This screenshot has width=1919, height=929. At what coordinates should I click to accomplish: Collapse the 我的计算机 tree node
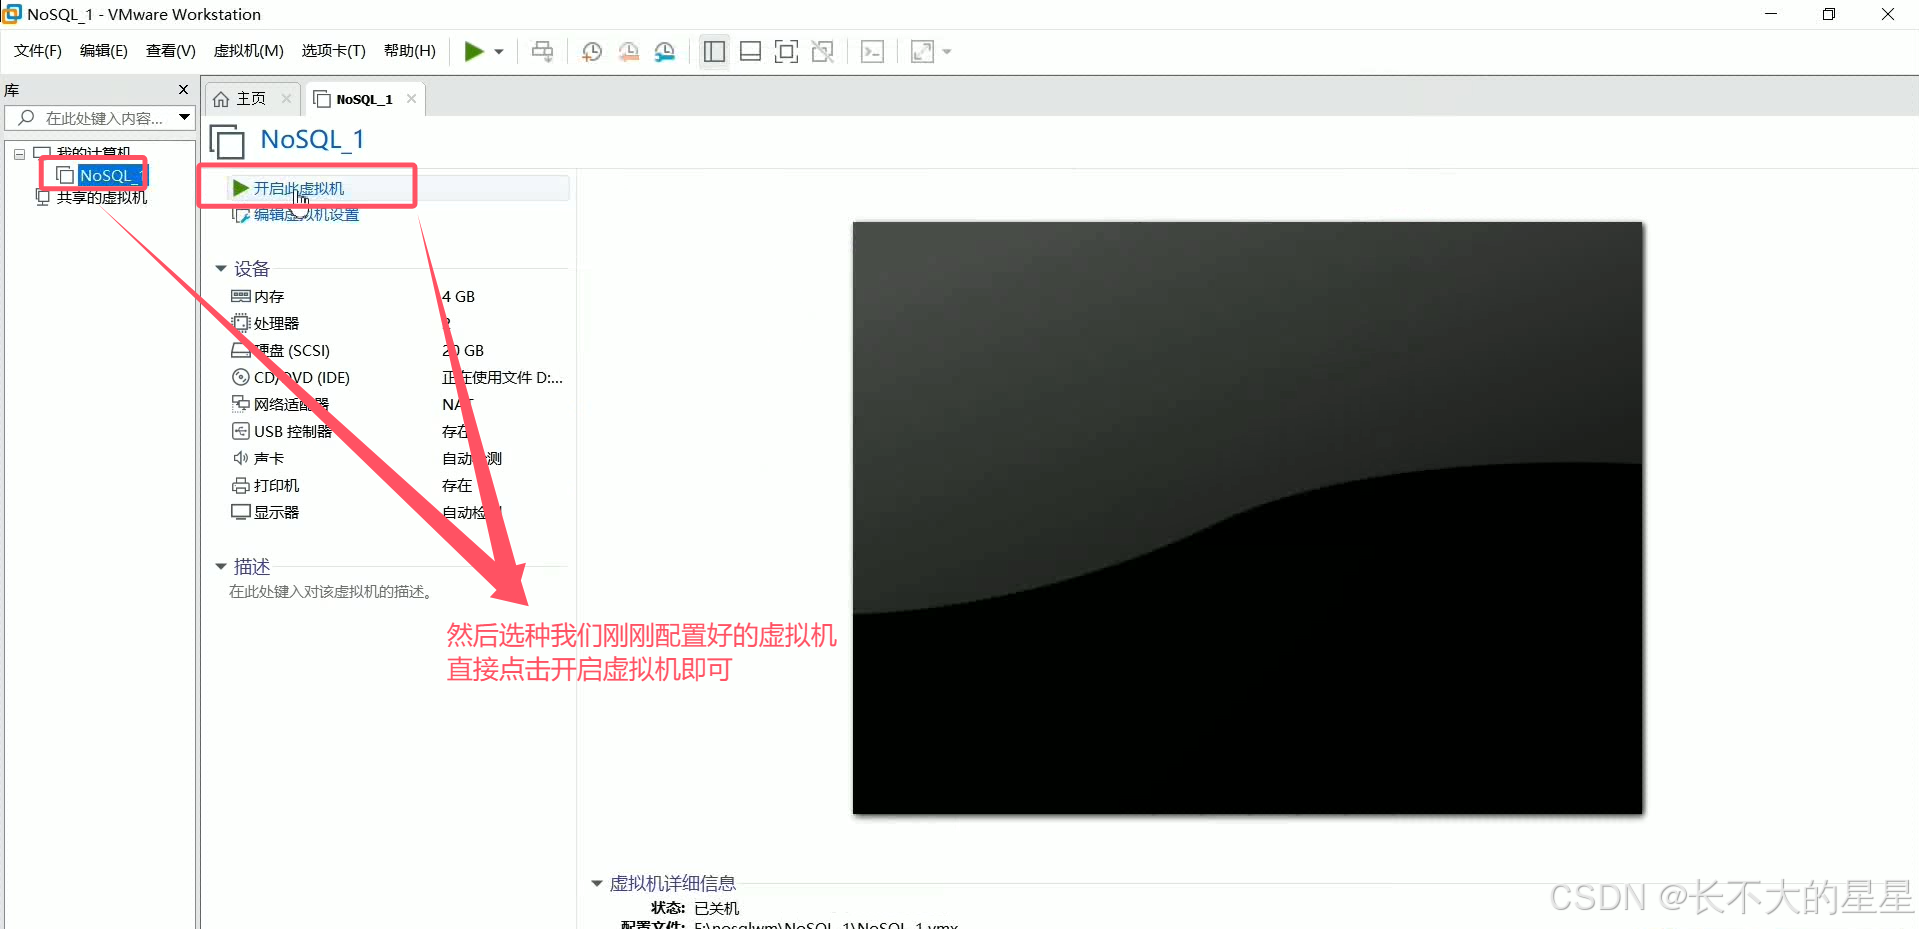click(x=19, y=155)
